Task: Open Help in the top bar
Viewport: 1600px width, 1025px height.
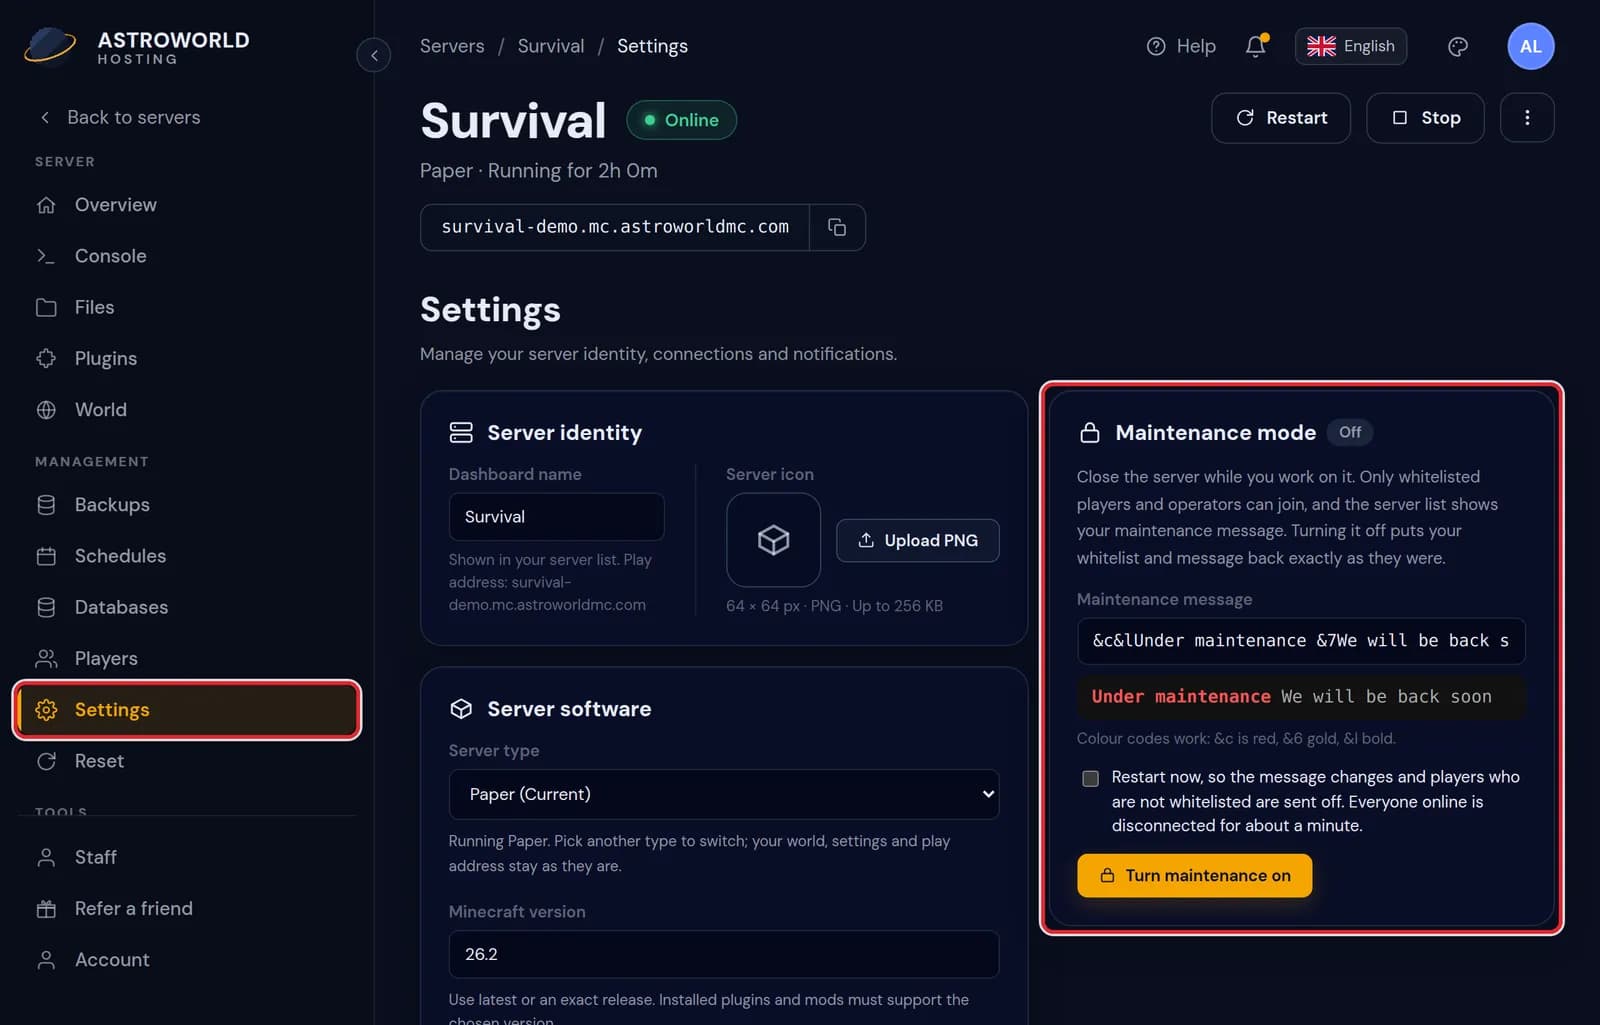Action: [x=1181, y=46]
